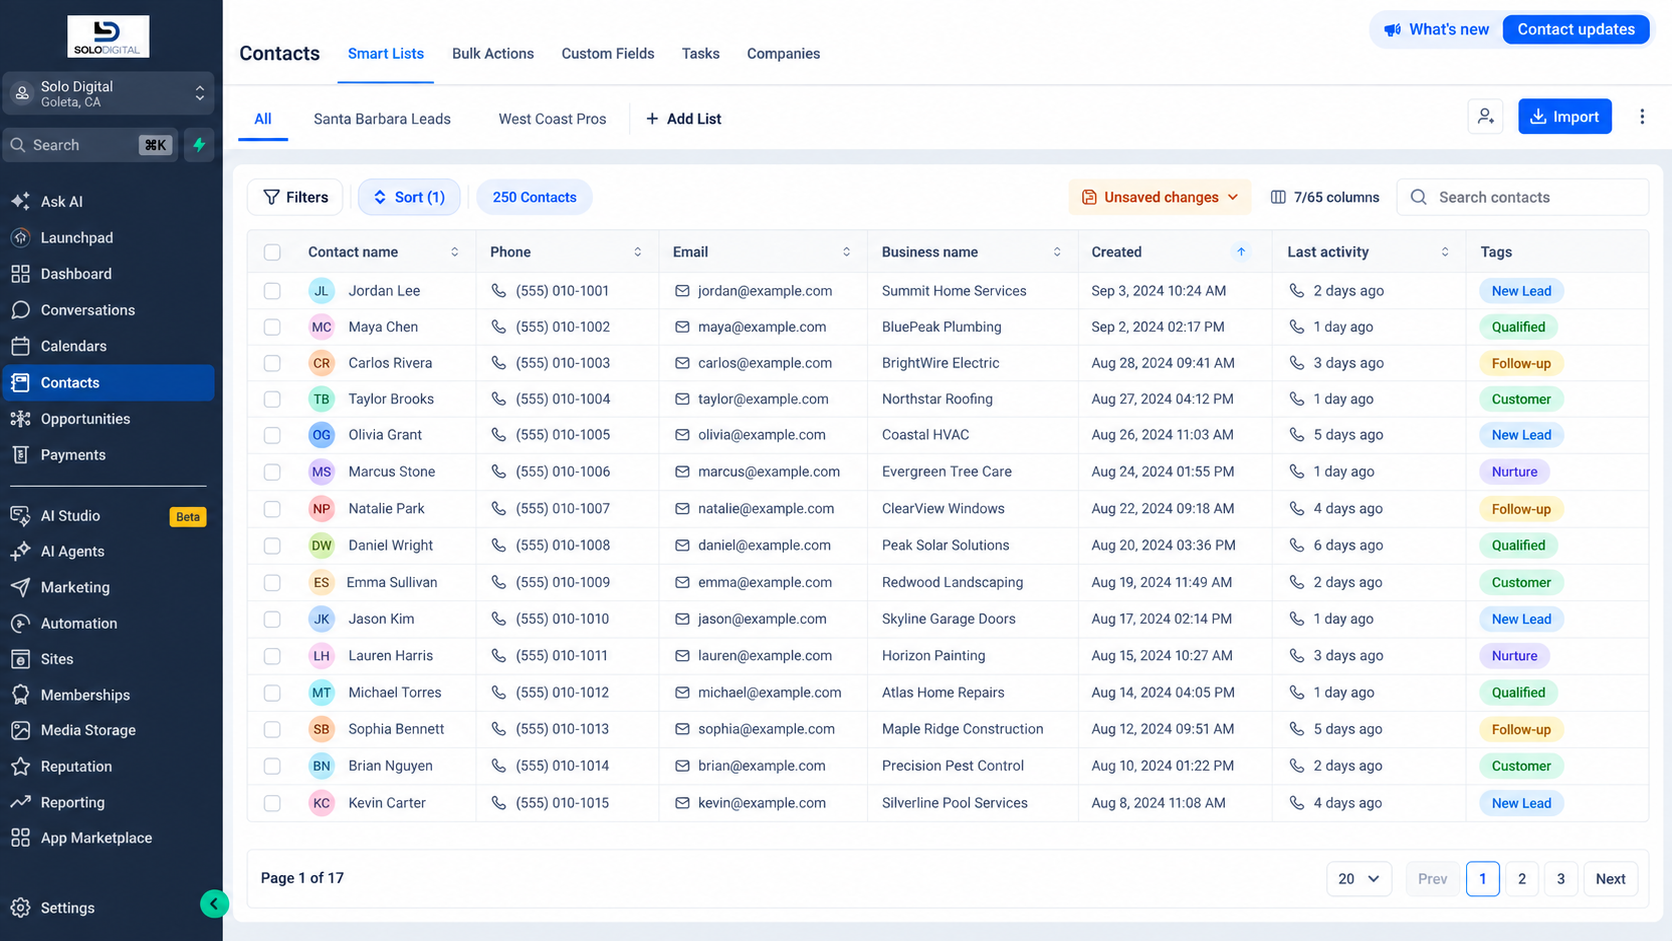This screenshot has height=941, width=1672.
Task: Click the green lightning bolt quick-action icon
Action: 199,145
